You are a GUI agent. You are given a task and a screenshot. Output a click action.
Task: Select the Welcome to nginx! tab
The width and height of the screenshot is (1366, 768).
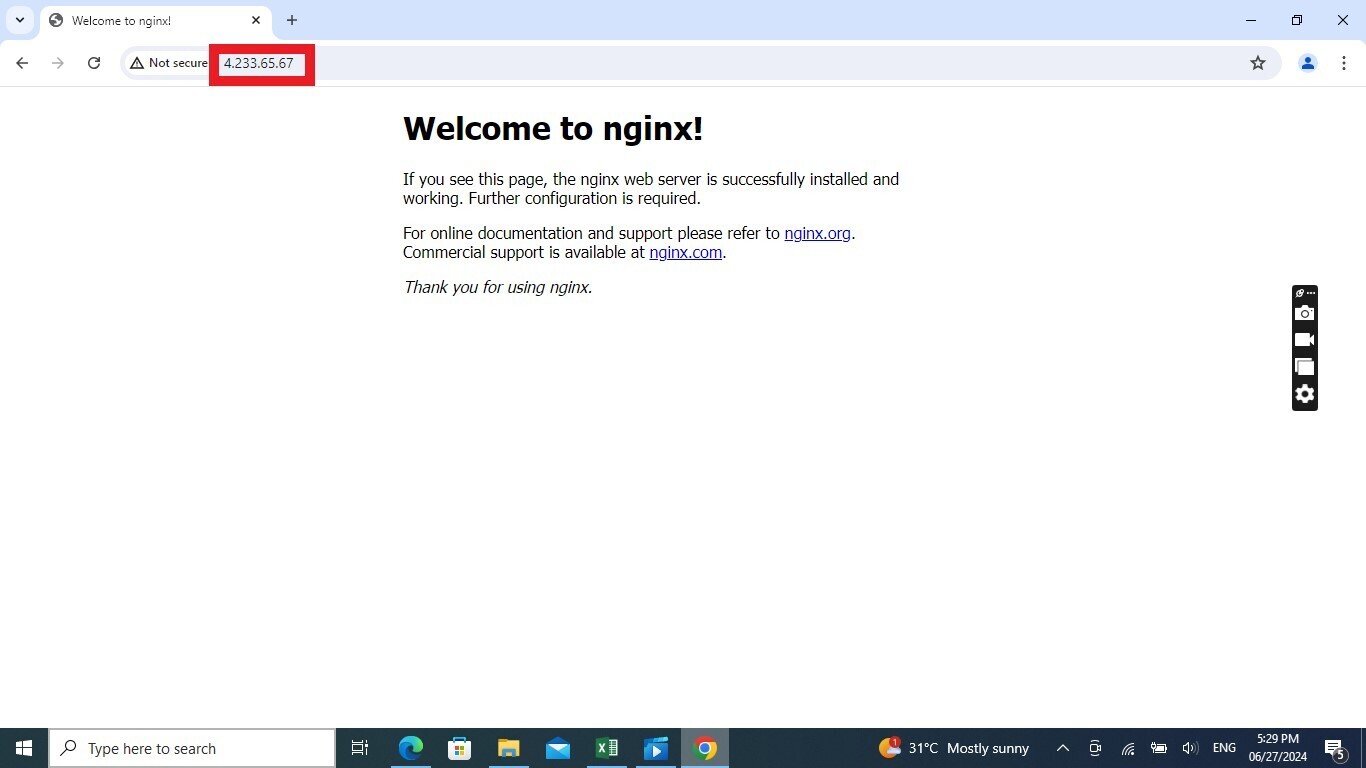(x=156, y=21)
